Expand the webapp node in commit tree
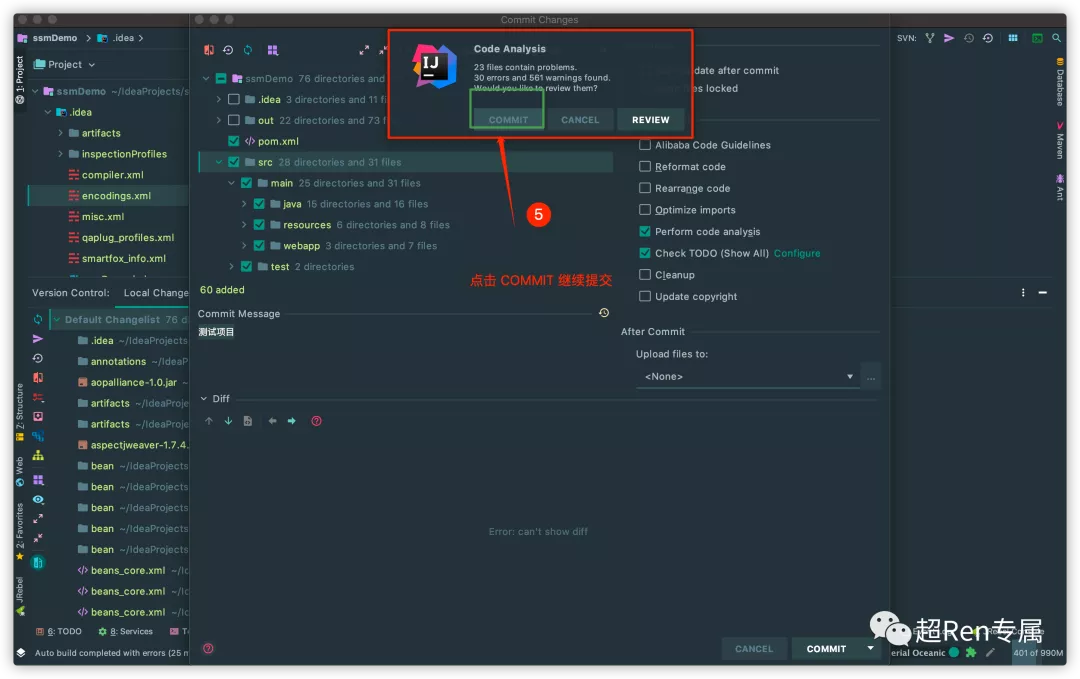The width and height of the screenshot is (1080, 679). click(244, 246)
